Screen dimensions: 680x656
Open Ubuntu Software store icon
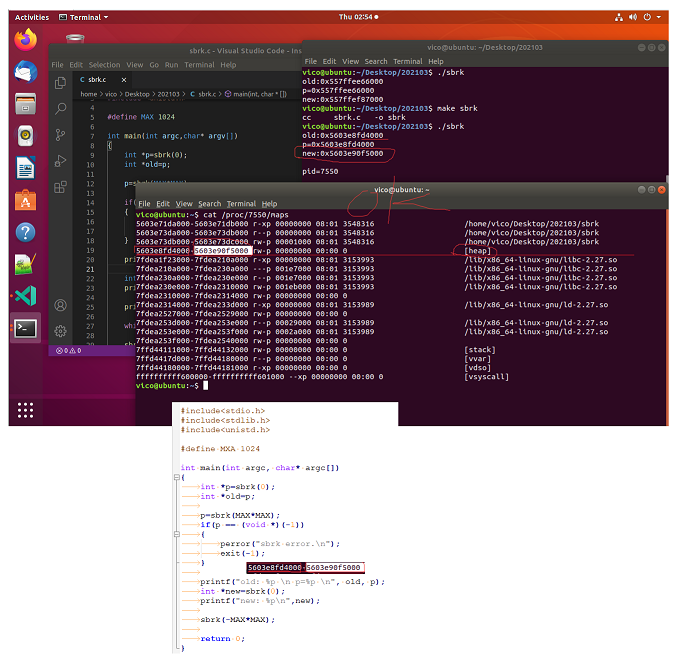pos(26,200)
